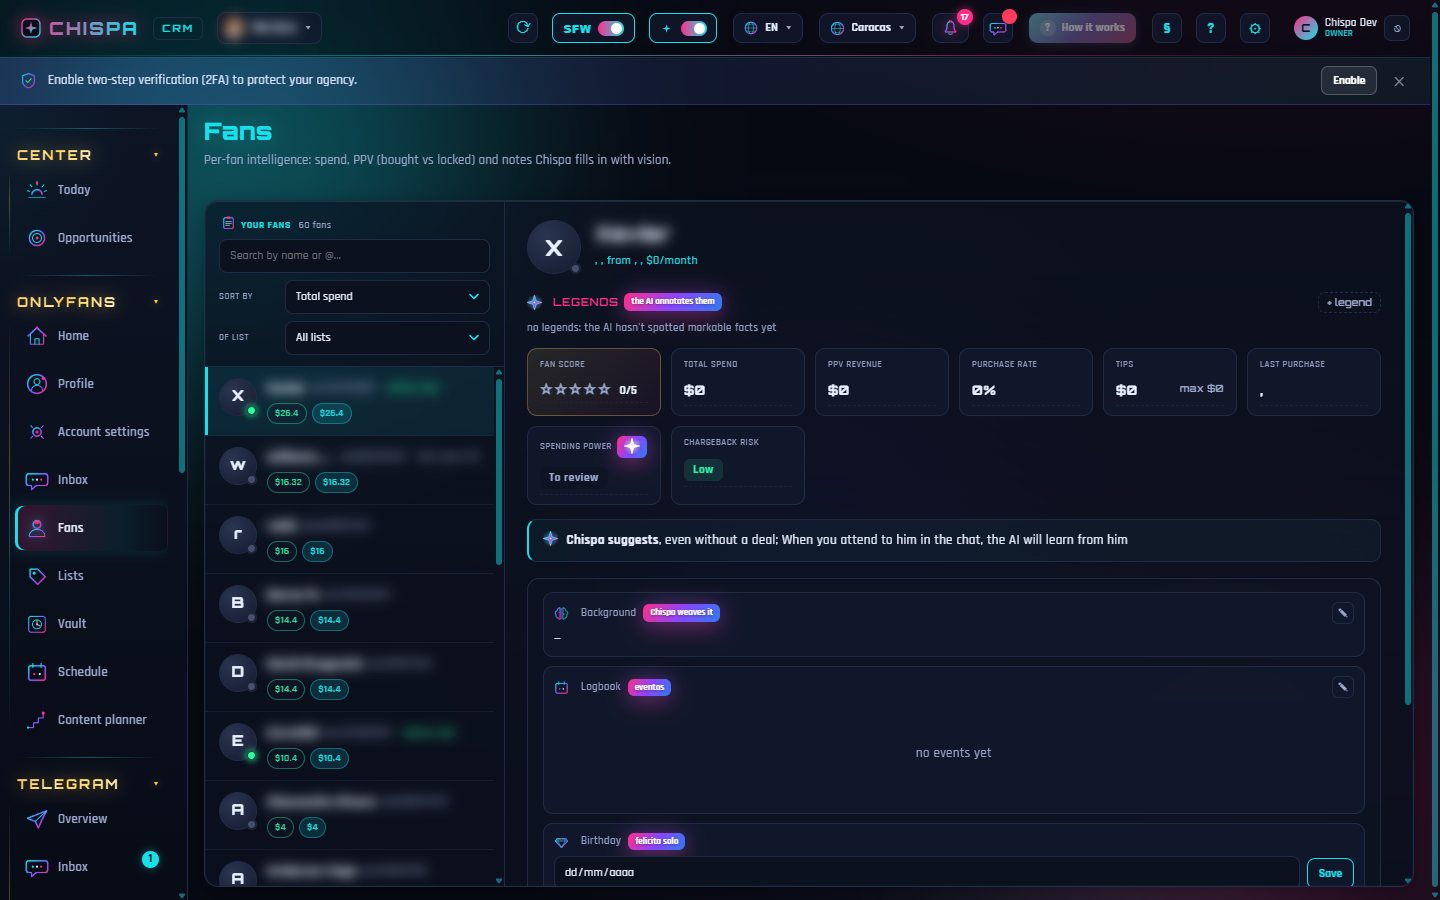1440x900 pixels.
Task: Click the CRM label badge
Action: (177, 28)
